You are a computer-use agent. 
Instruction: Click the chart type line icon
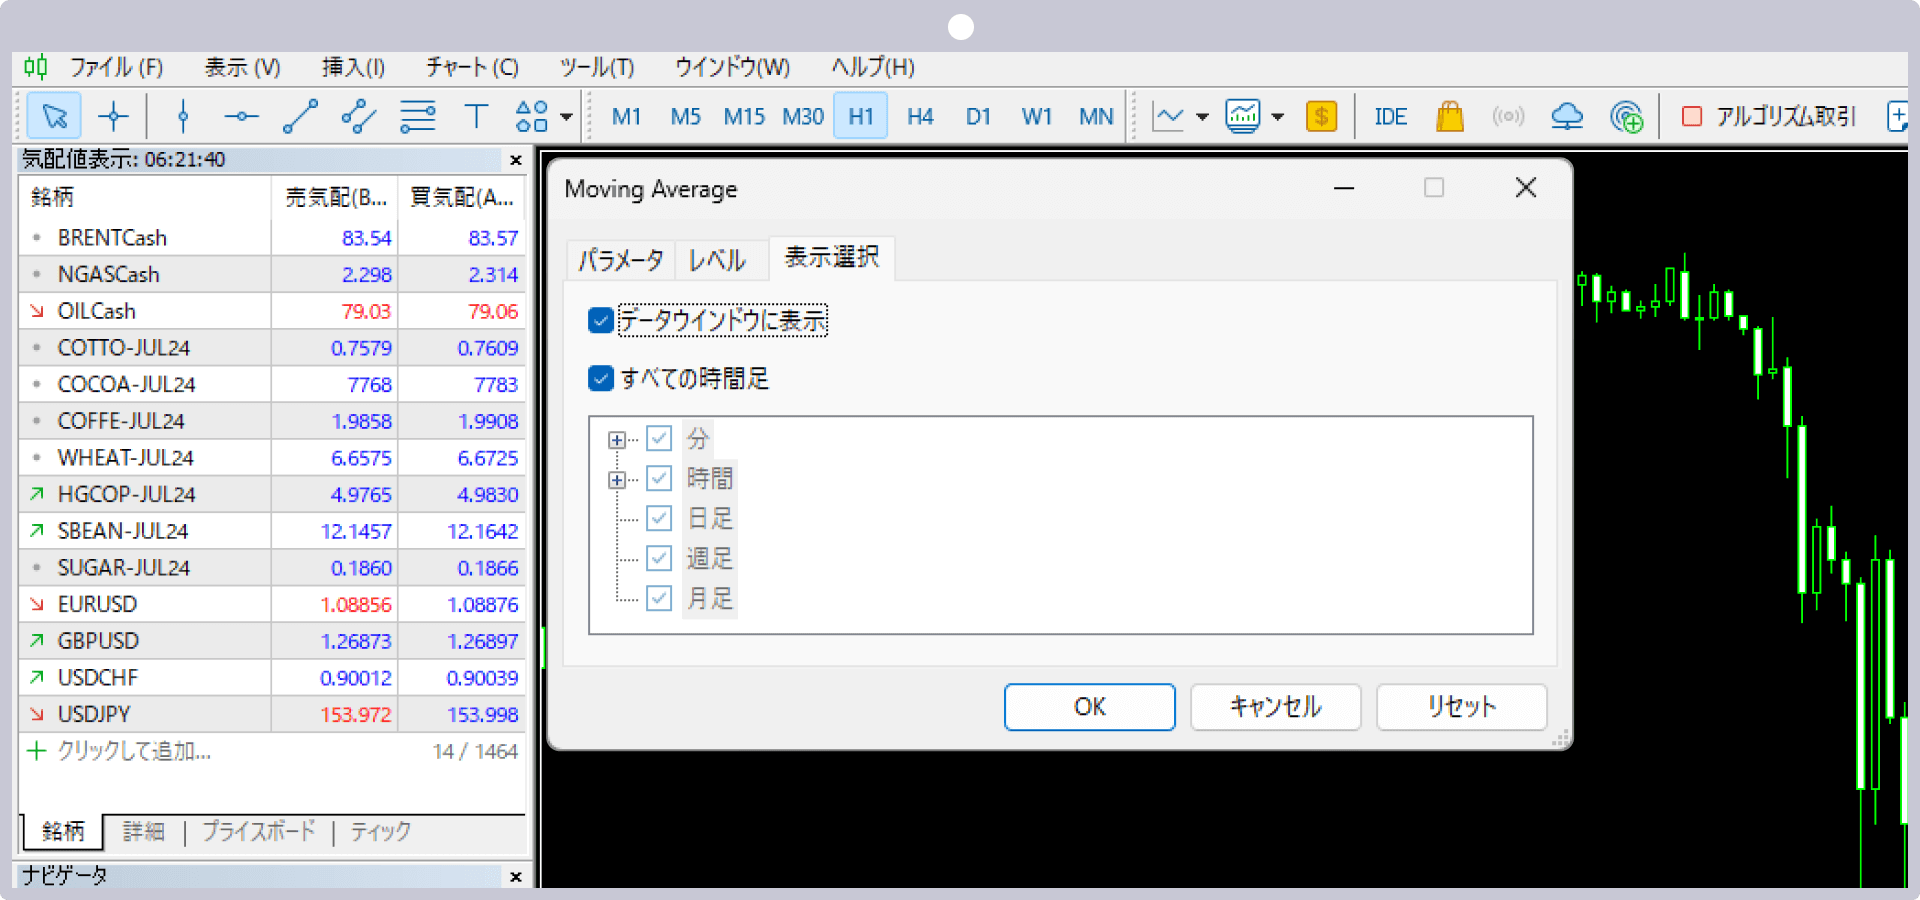pyautogui.click(x=1169, y=117)
